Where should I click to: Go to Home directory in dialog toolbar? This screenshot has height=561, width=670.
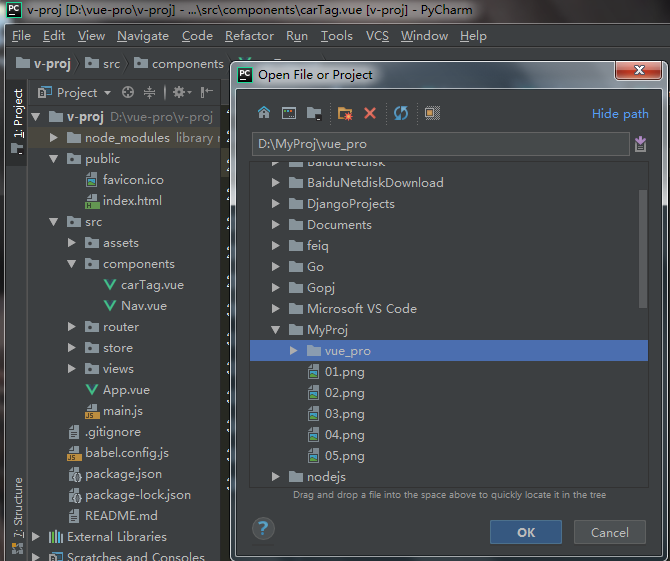264,113
